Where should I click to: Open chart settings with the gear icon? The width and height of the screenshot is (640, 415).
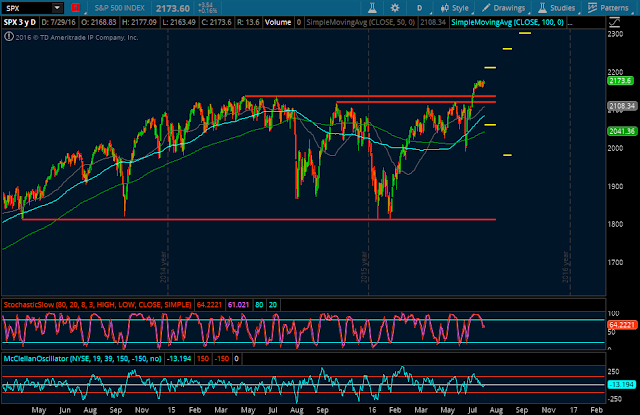395,8
